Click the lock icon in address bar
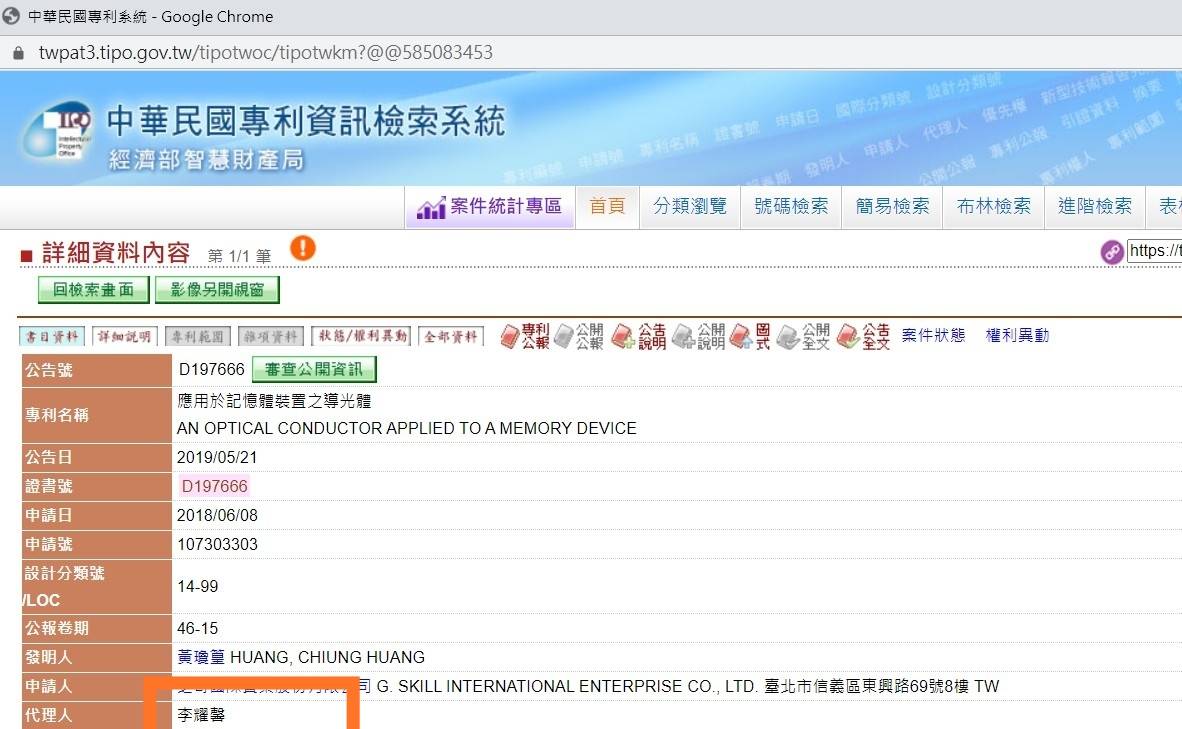The image size is (1182, 729). coord(19,53)
